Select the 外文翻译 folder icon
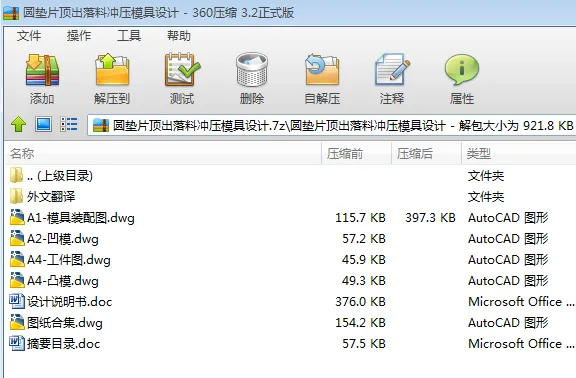 pyautogui.click(x=16, y=196)
